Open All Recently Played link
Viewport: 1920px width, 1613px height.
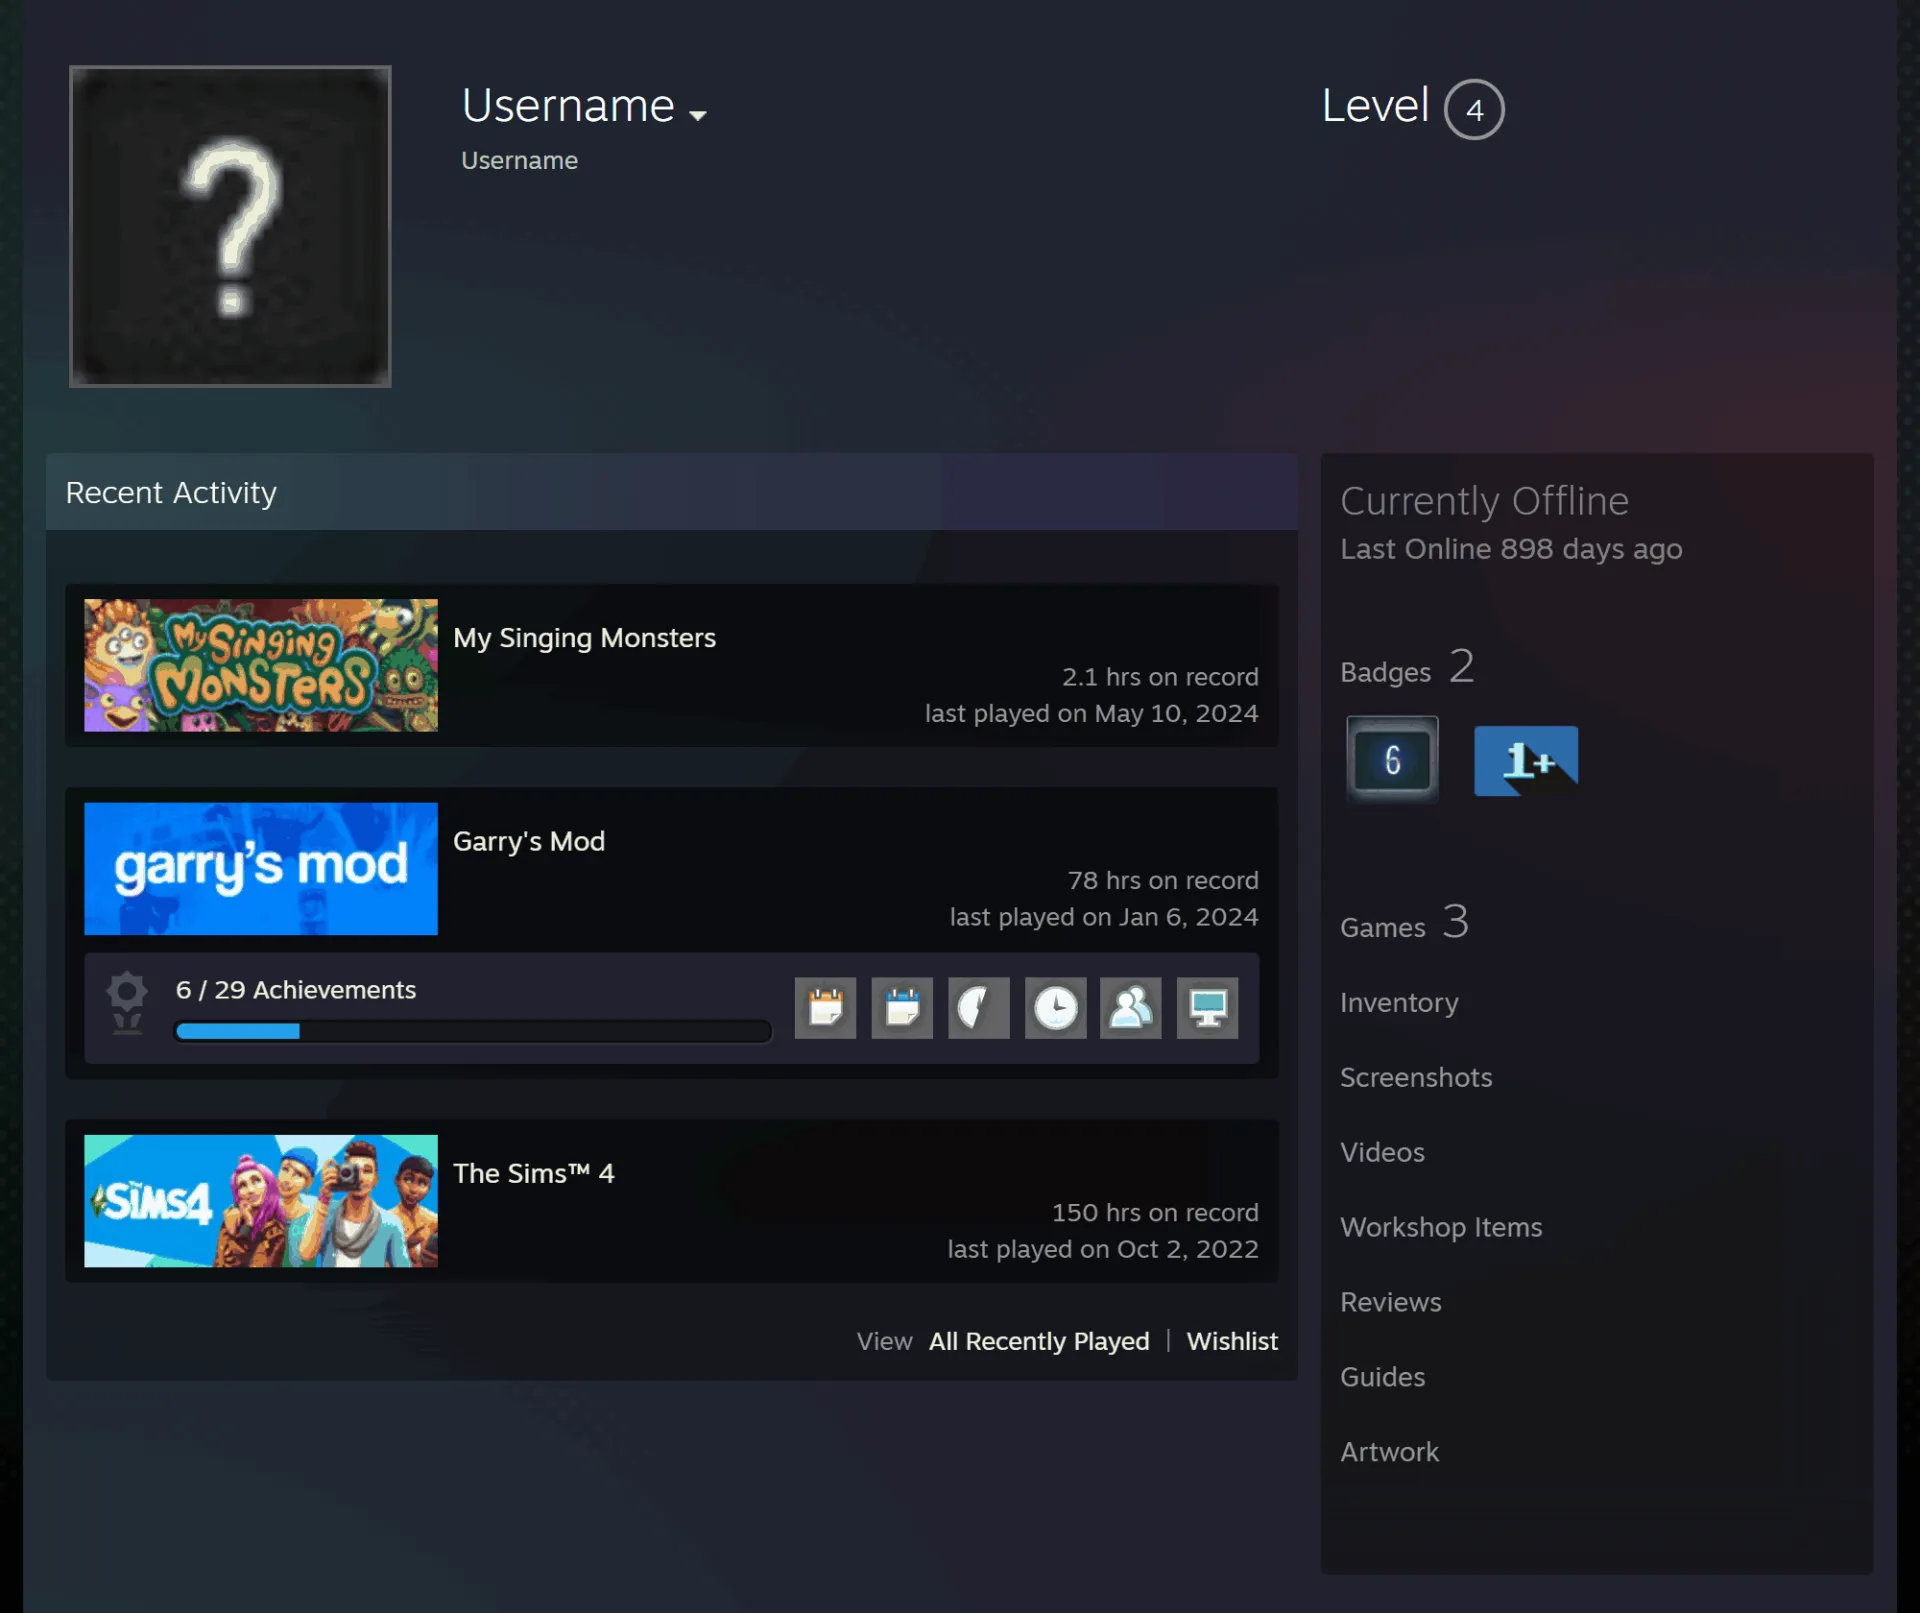[x=1039, y=1341]
